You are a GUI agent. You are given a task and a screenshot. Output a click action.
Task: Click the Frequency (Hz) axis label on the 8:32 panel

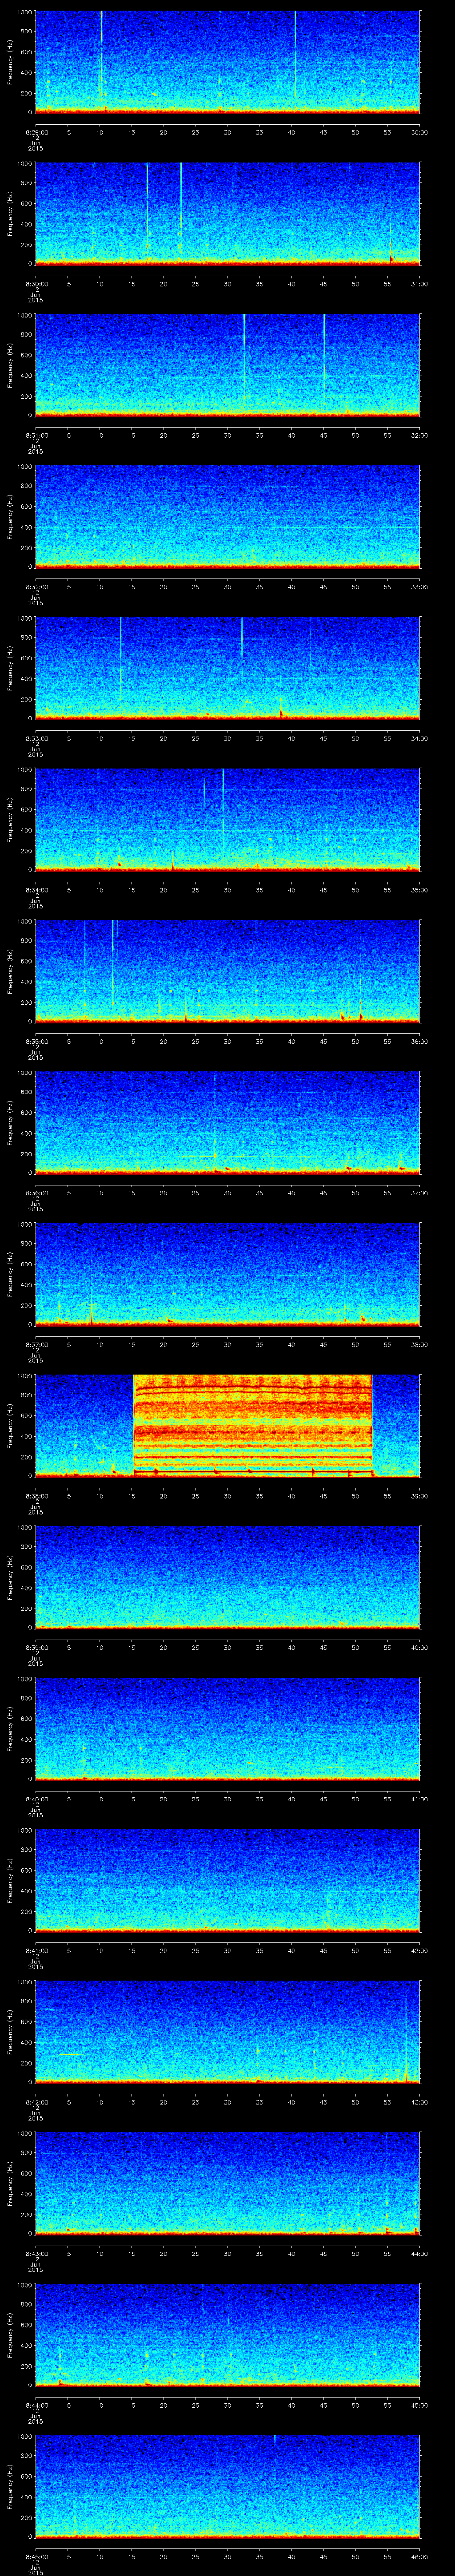(10, 516)
